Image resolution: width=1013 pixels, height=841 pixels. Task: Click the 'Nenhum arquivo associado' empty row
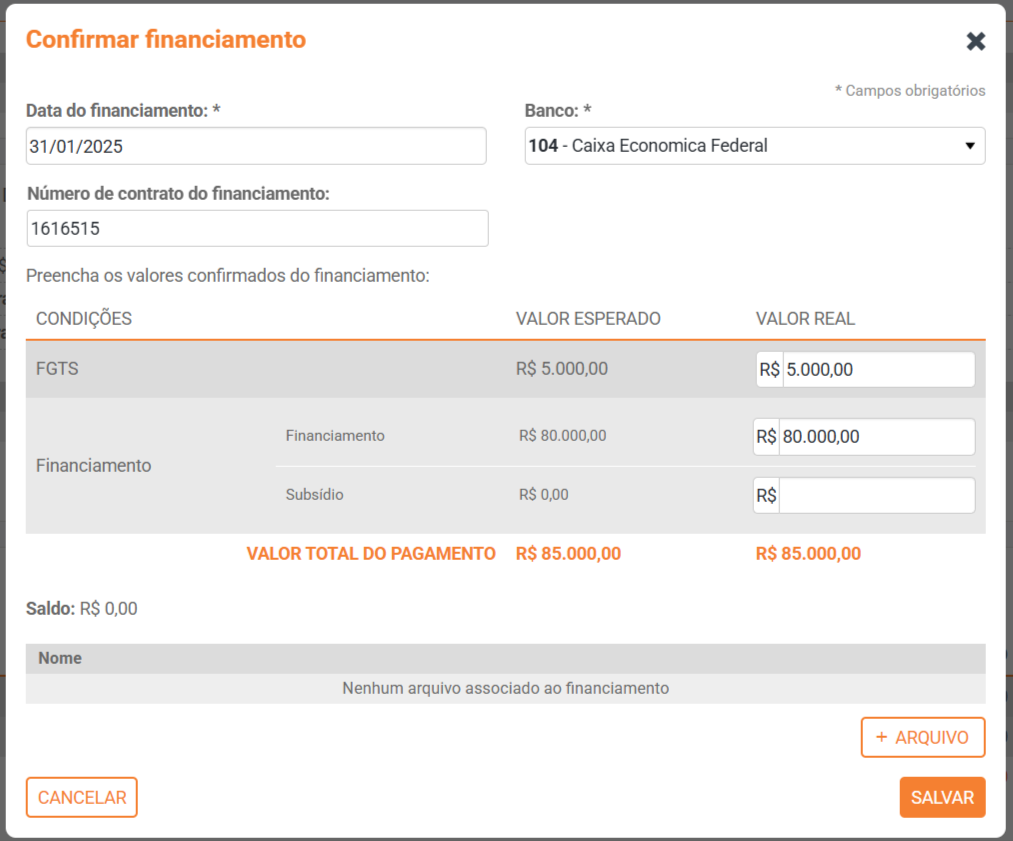click(505, 689)
